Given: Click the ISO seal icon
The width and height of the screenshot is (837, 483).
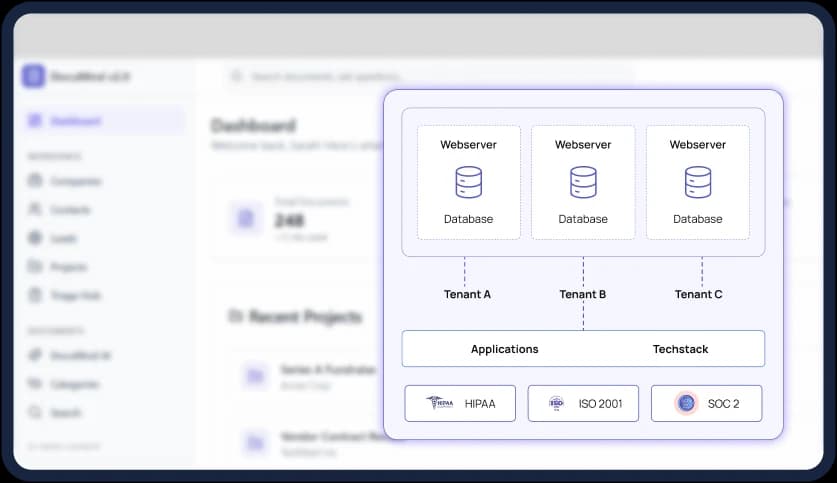Looking at the screenshot, I should pos(556,403).
